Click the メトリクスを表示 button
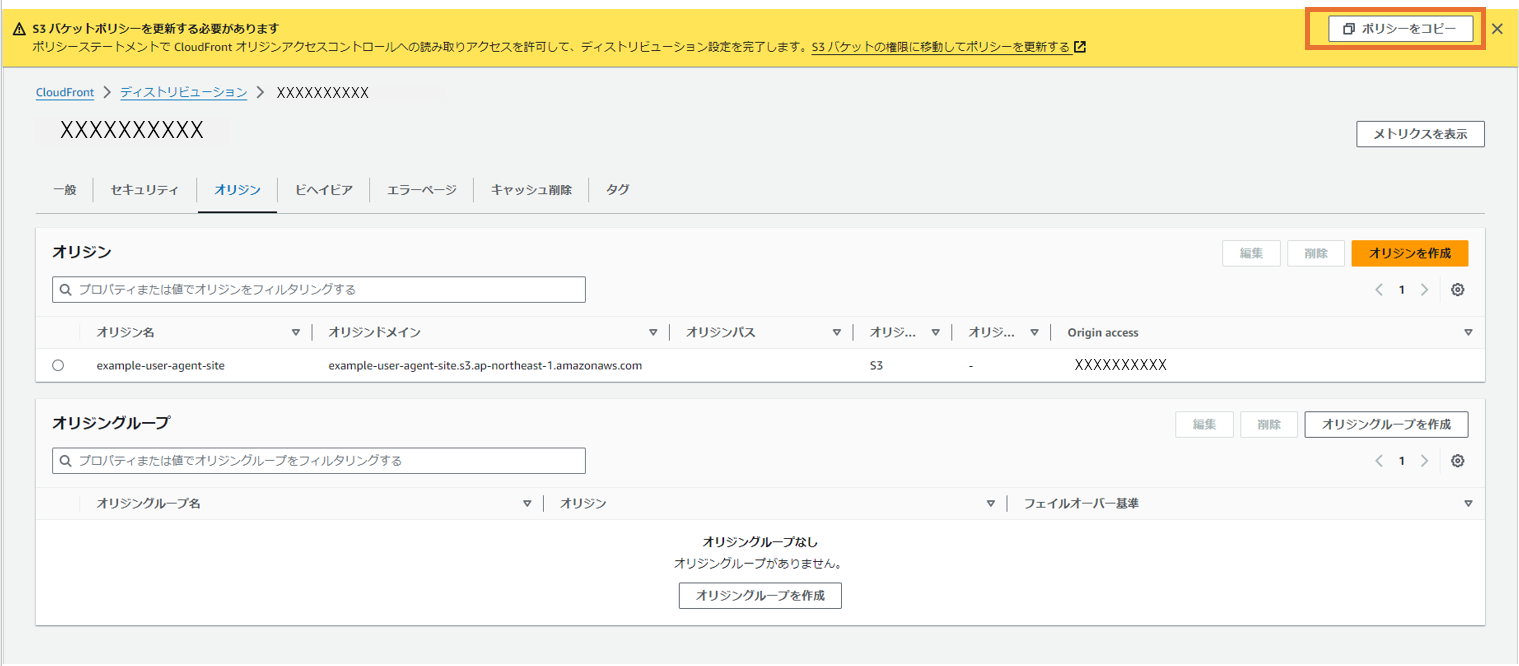 1419,134
